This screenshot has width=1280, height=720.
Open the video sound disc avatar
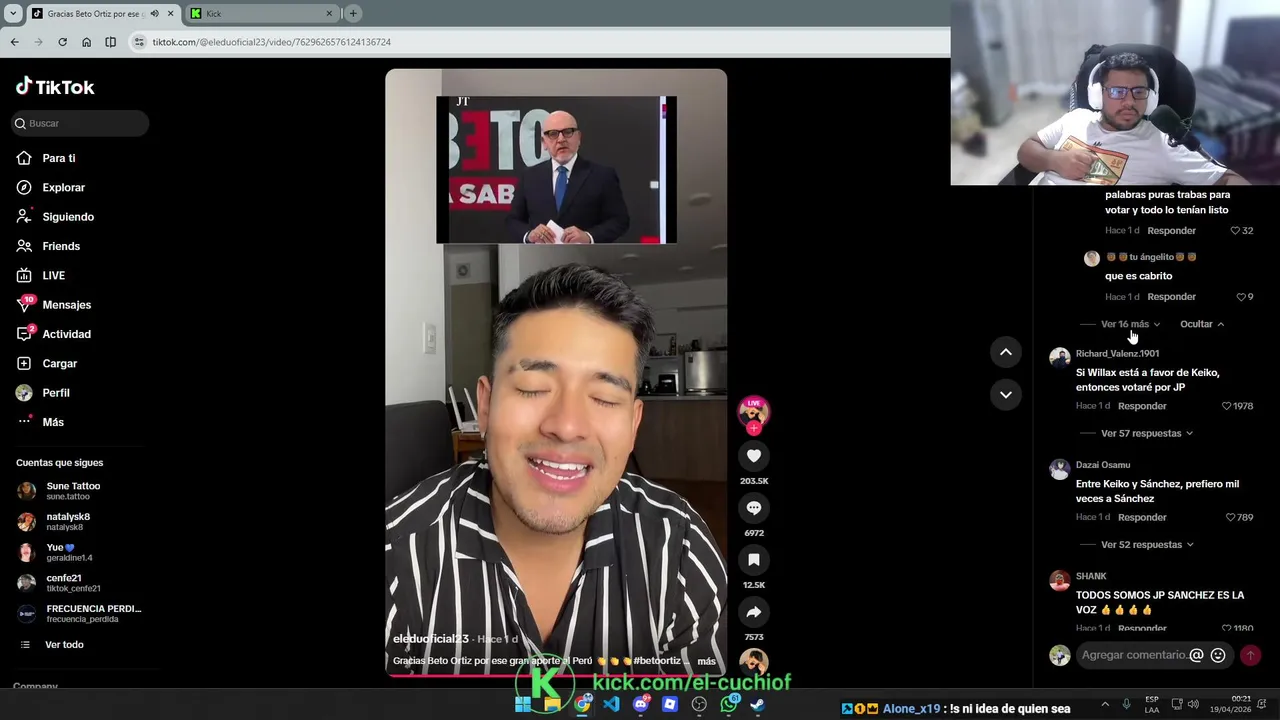754,662
